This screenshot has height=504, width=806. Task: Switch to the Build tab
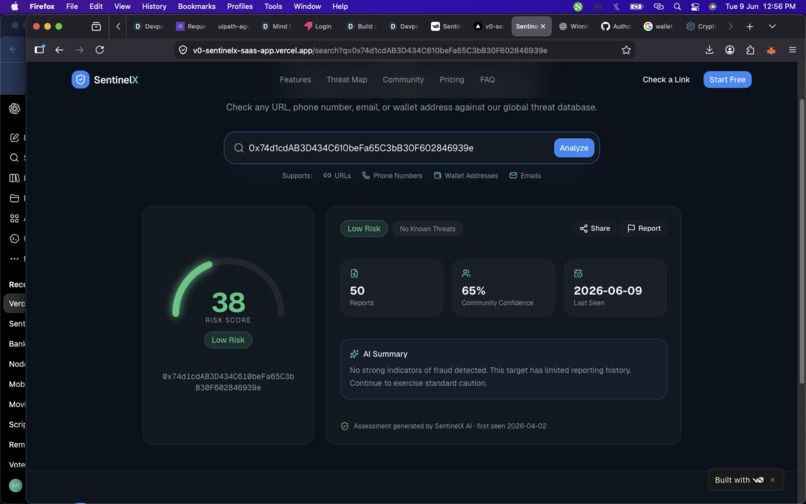pos(361,26)
